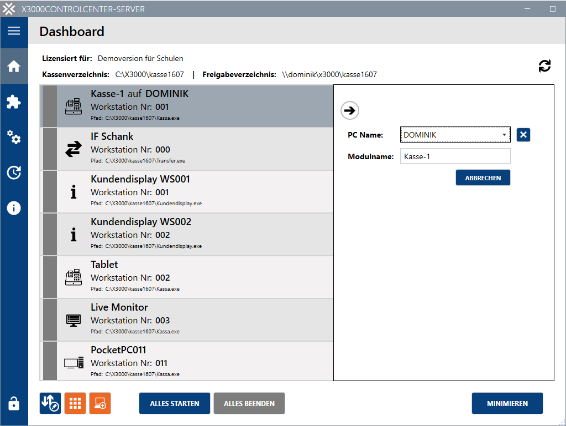This screenshot has width=566, height=426.
Task: Click the blue transfer arrows icon button
Action: tap(50, 403)
